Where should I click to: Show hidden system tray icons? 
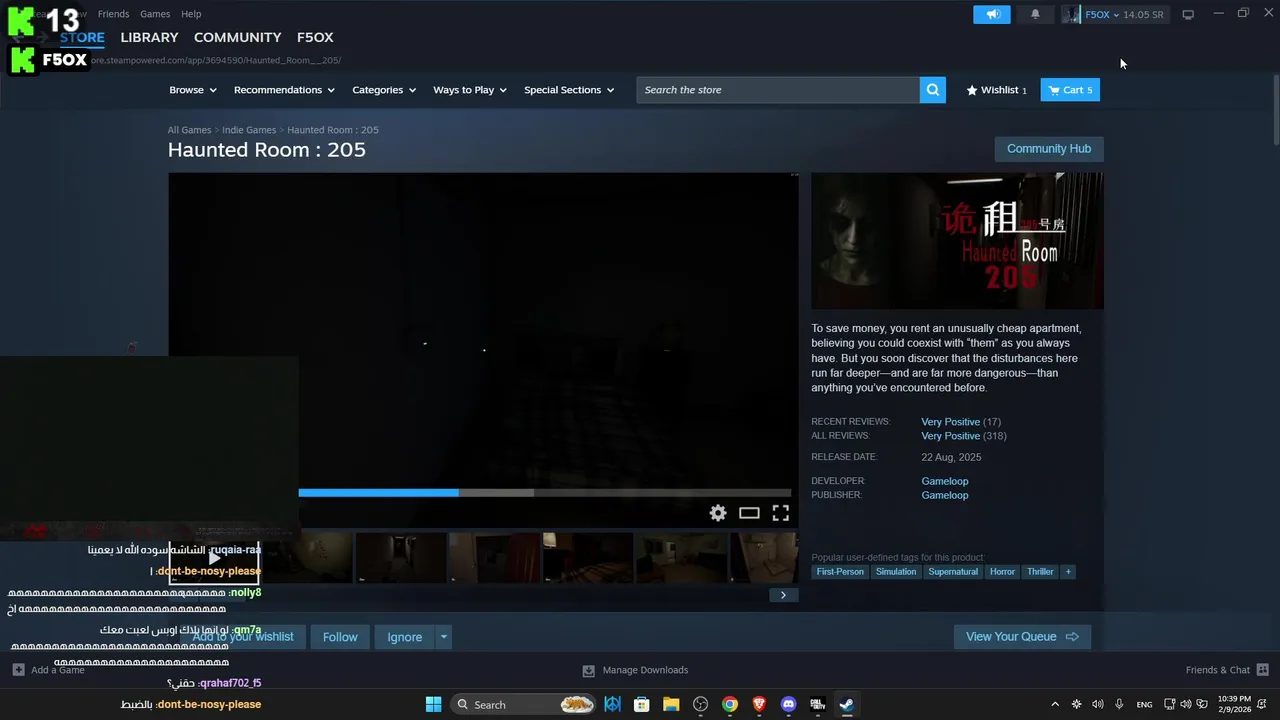1054,704
